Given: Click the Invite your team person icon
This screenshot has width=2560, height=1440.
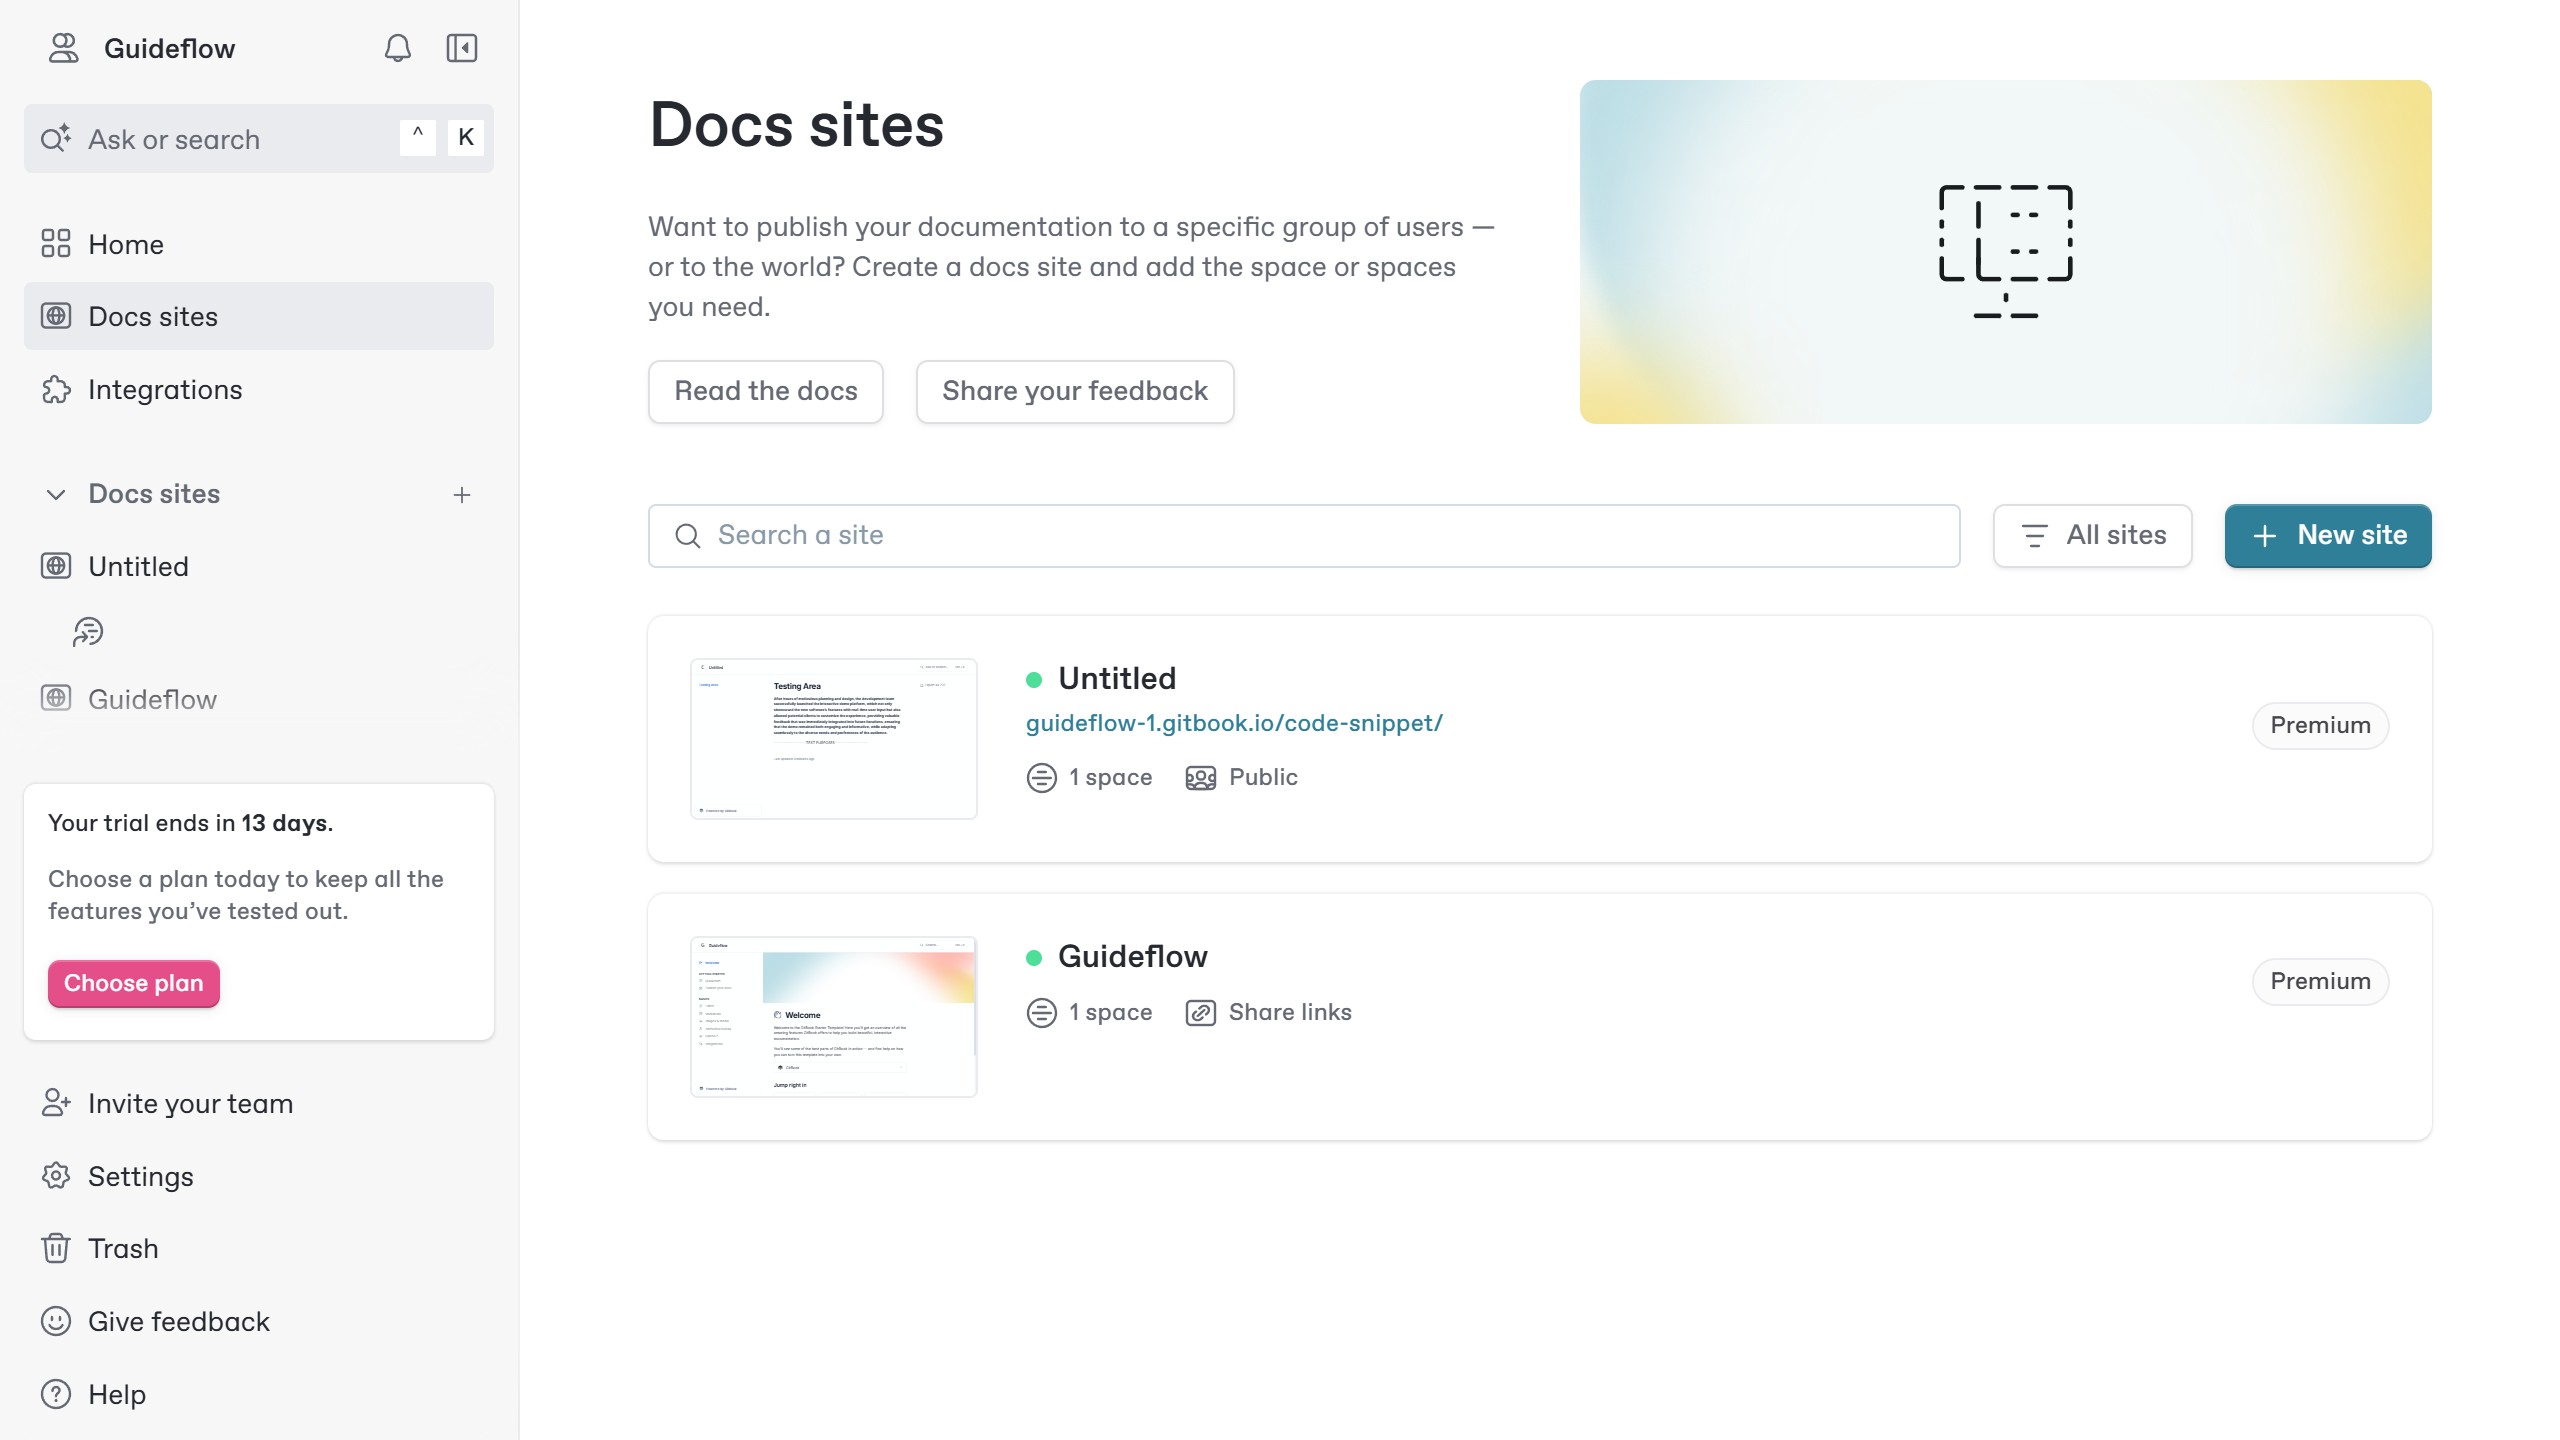Looking at the screenshot, I should click(x=56, y=1103).
